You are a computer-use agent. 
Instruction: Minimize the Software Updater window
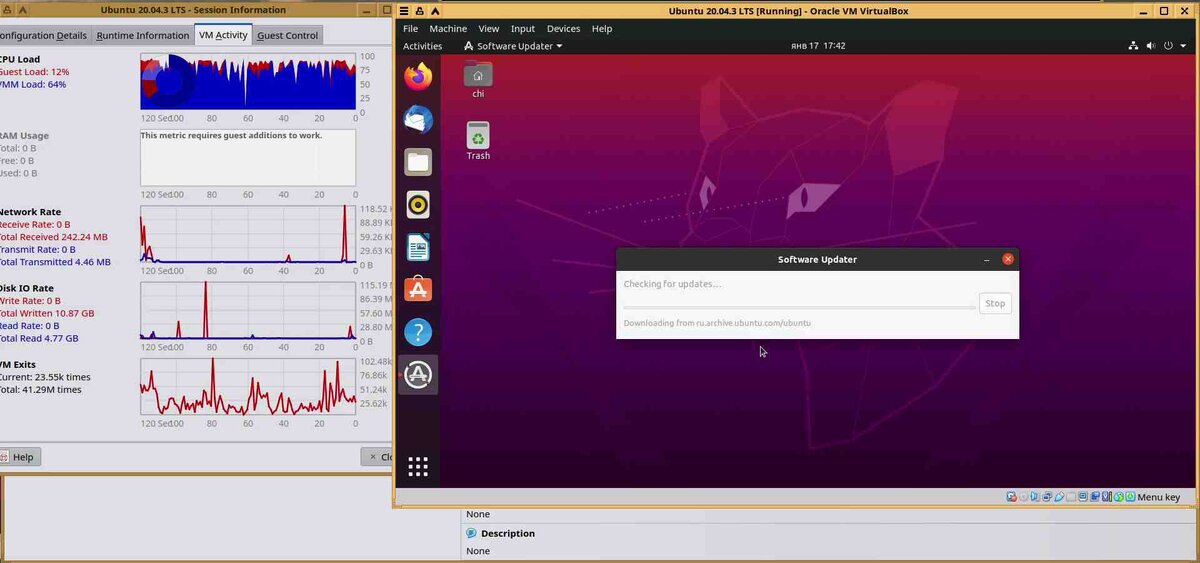(987, 259)
